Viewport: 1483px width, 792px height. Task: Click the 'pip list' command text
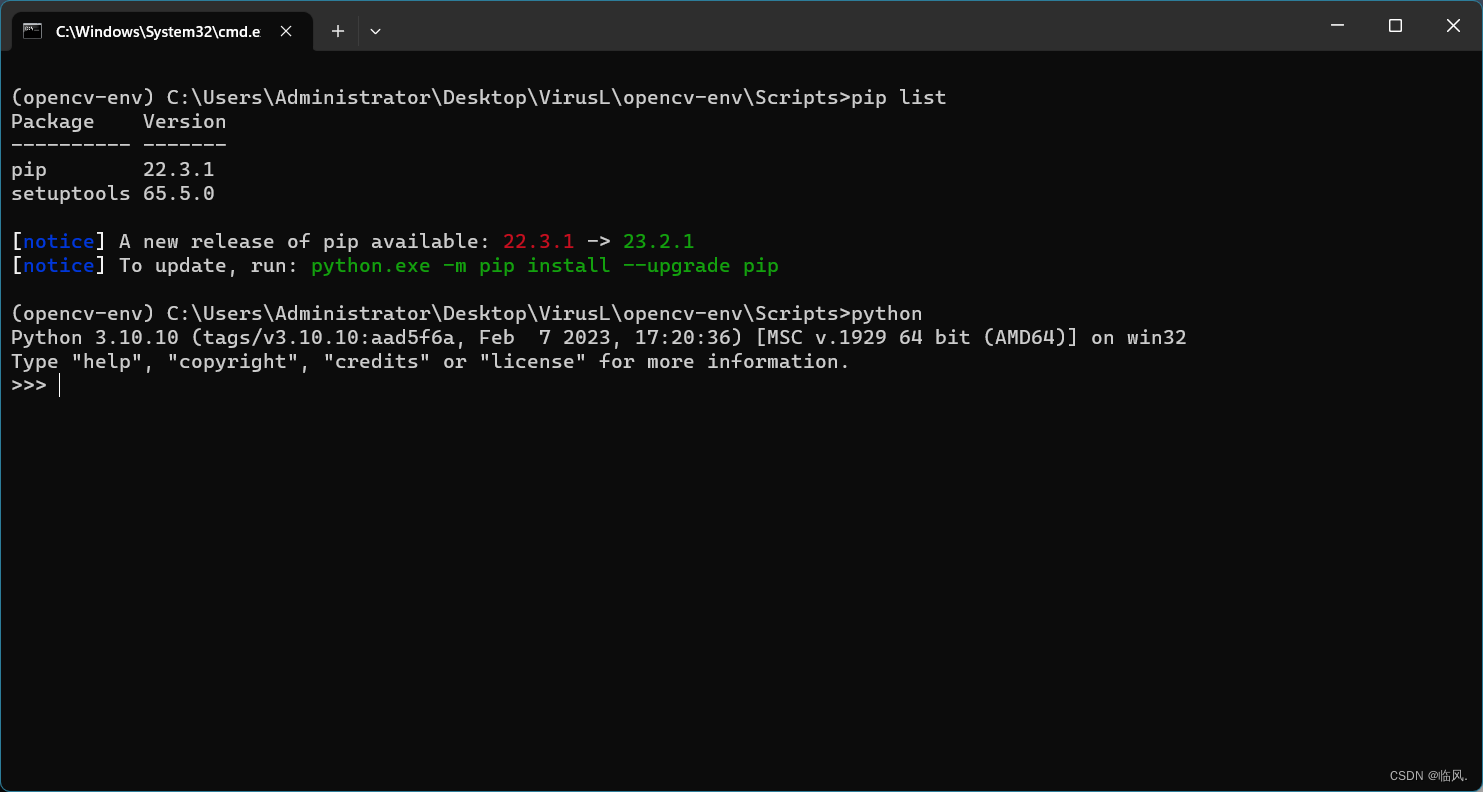(898, 98)
